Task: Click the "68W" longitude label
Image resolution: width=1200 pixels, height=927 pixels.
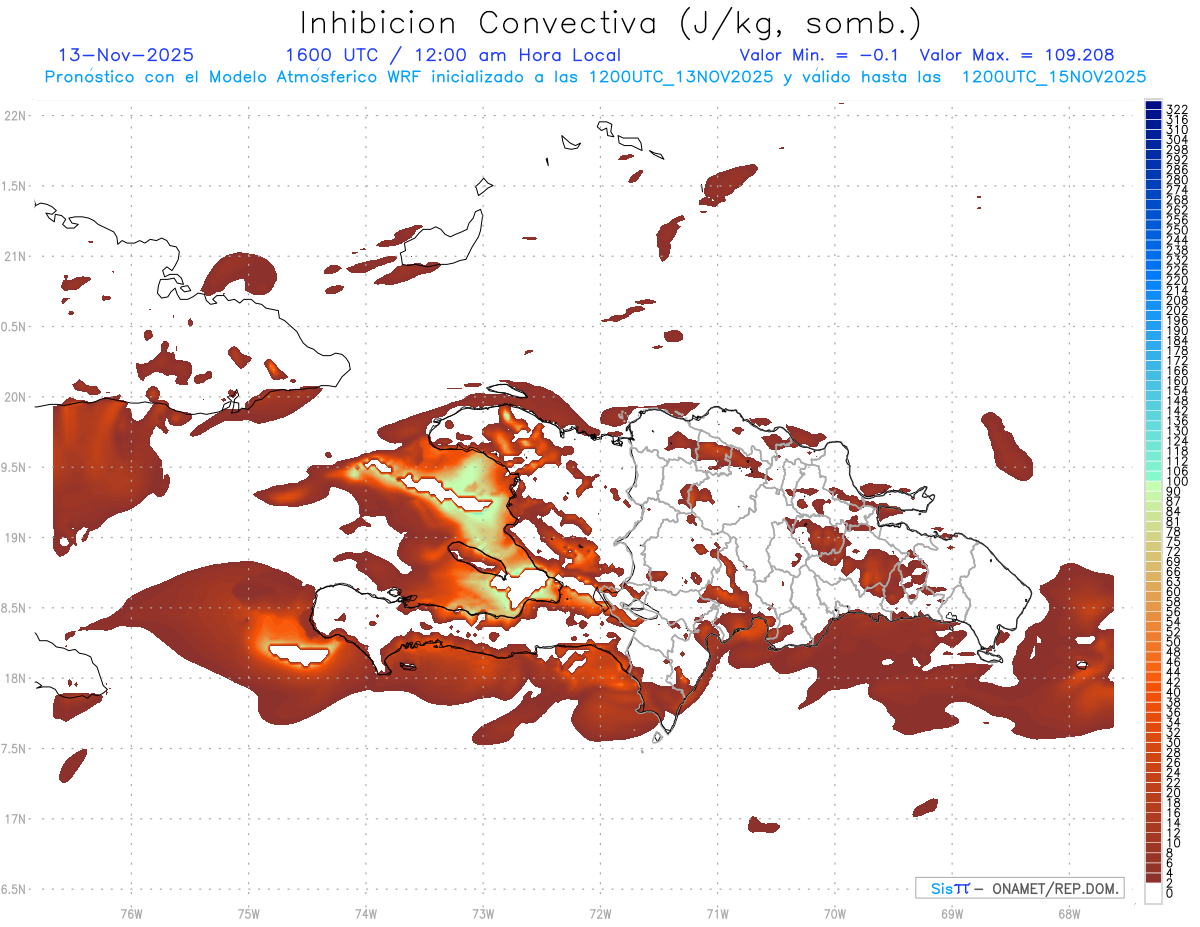Action: point(1068,912)
